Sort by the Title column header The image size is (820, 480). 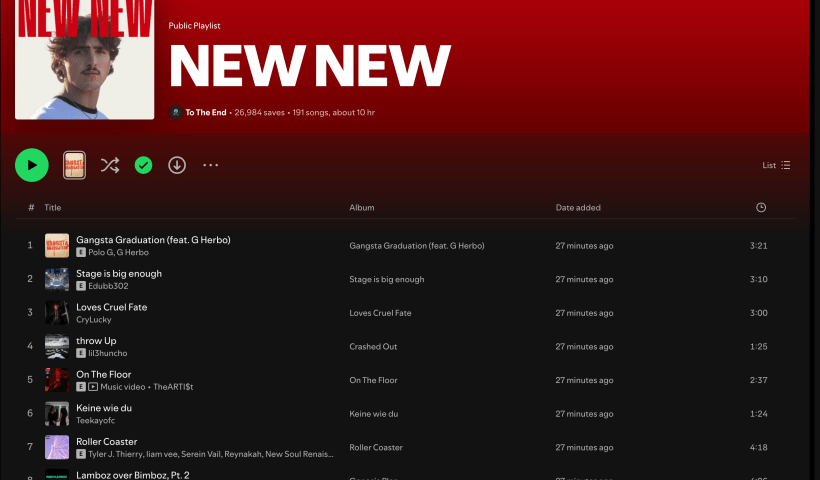[x=53, y=207]
